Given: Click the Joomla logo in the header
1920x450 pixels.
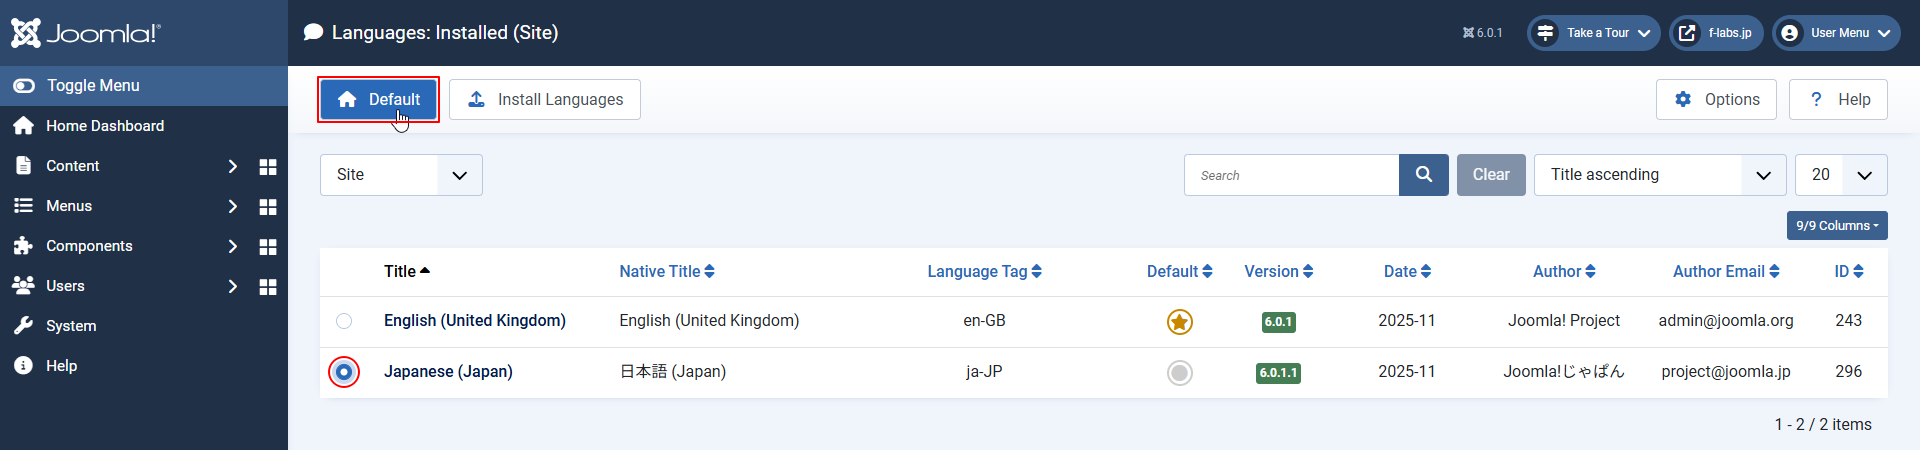Looking at the screenshot, I should 86,33.
